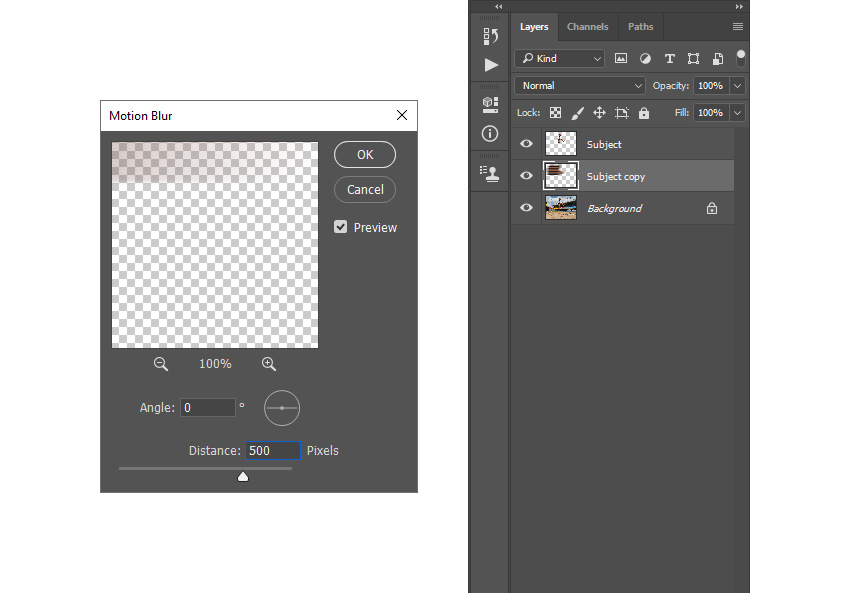Screen dimensions: 850x593
Task: Open the Kind filter dropdown
Action: [560, 59]
